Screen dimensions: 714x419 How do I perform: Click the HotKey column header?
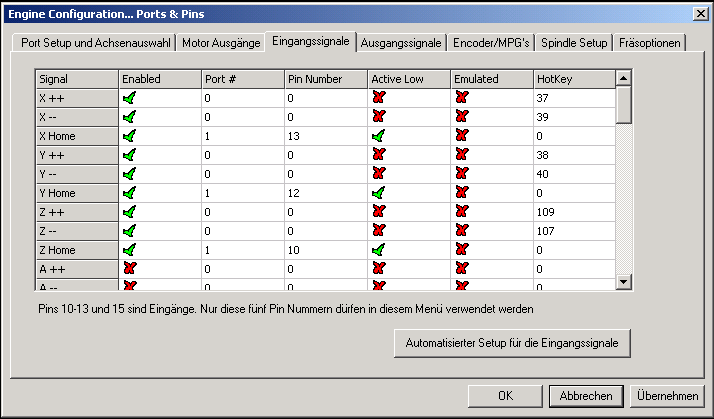[x=574, y=79]
